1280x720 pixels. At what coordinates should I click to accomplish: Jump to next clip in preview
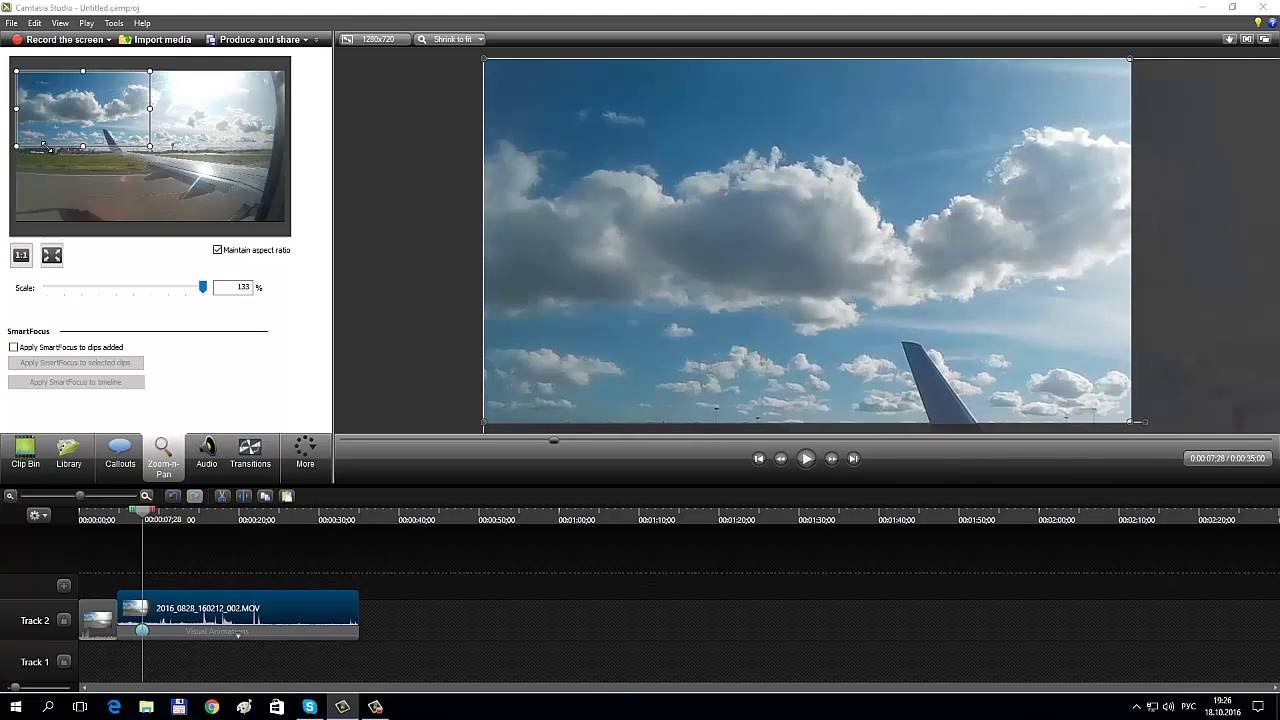coord(854,459)
